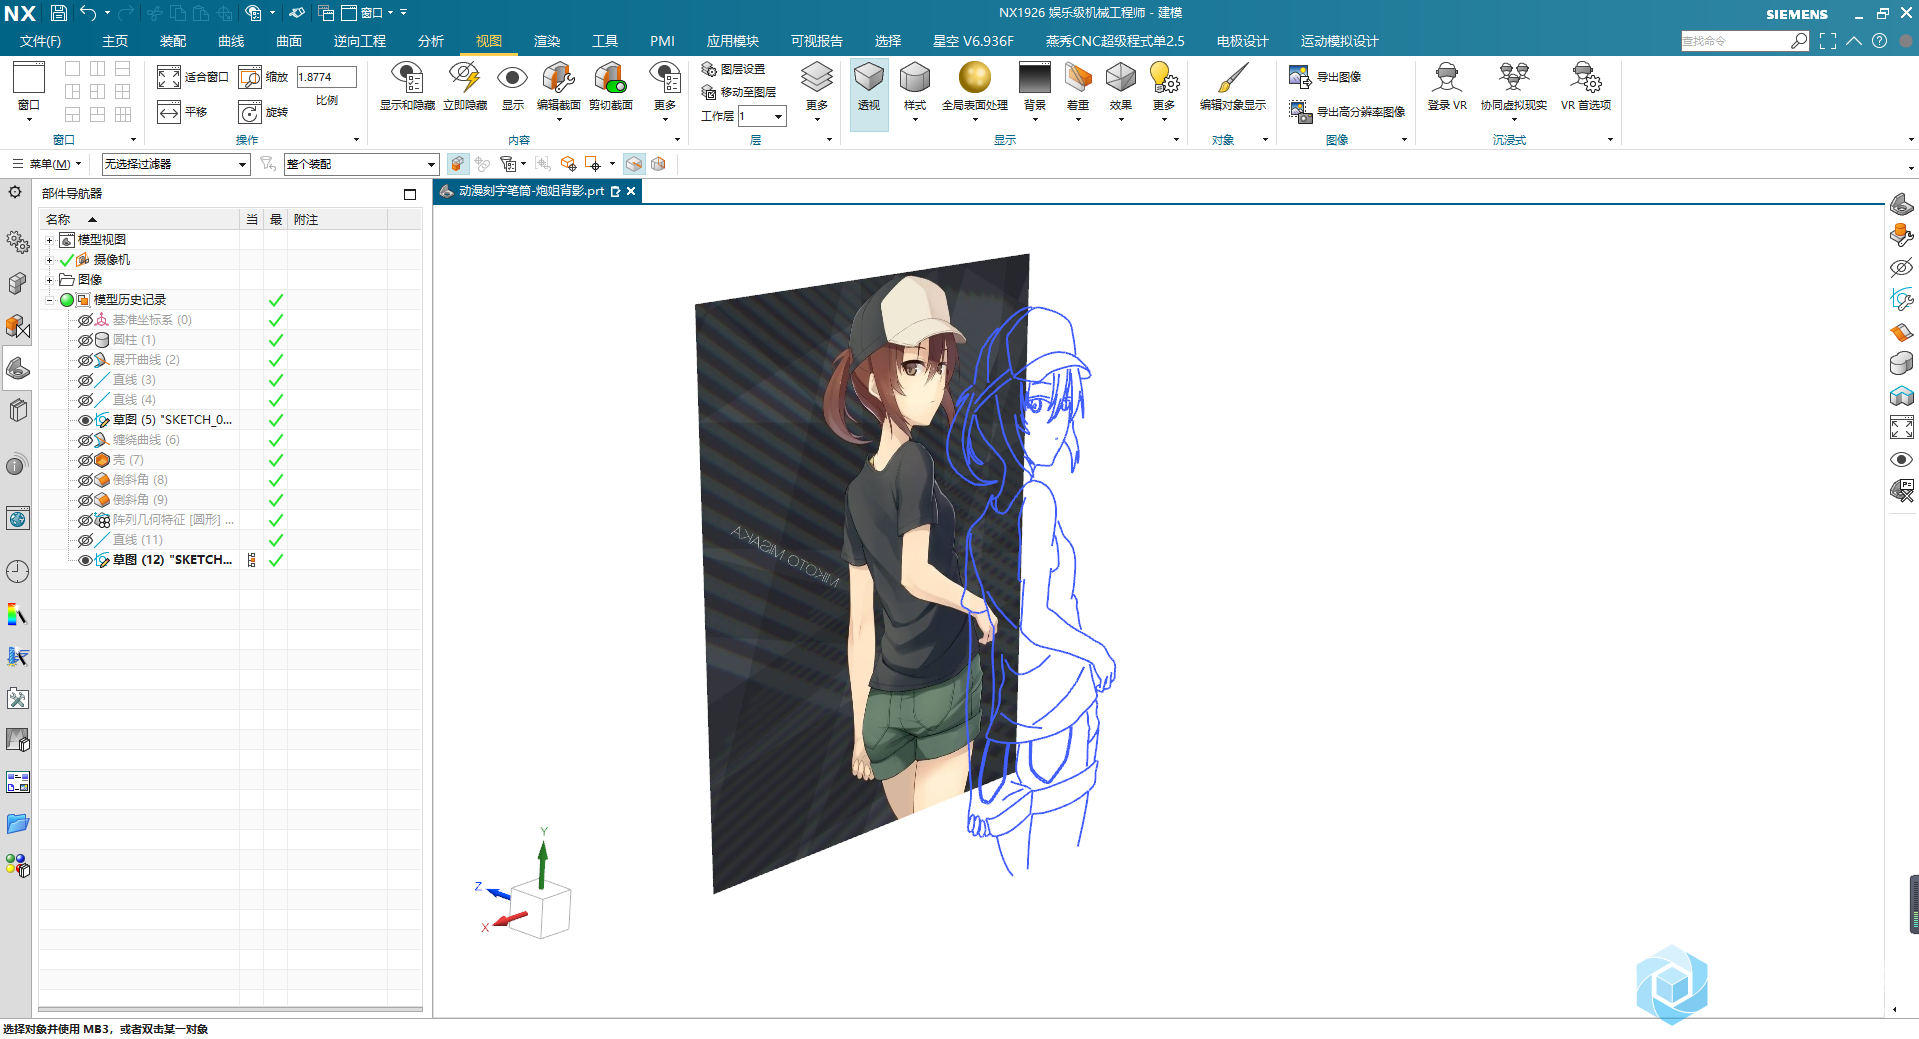The image size is (1919, 1039).
Task: Click 导出高分辨率图像 export high-res image
Action: 1347,112
